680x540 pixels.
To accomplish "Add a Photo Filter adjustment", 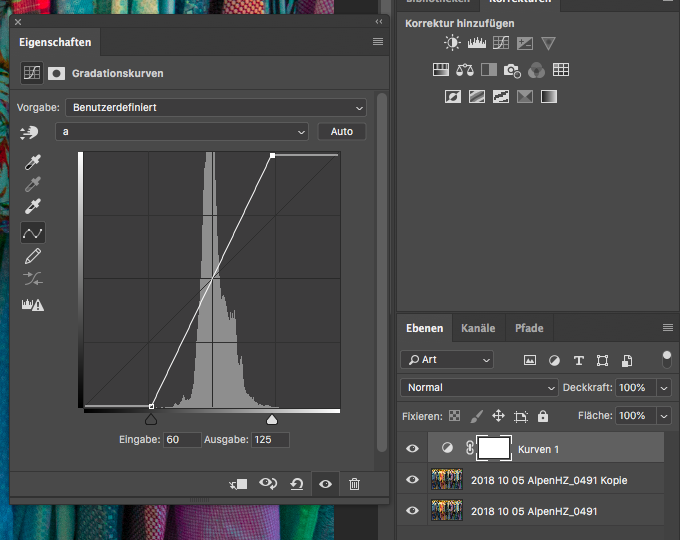I will (x=512, y=70).
